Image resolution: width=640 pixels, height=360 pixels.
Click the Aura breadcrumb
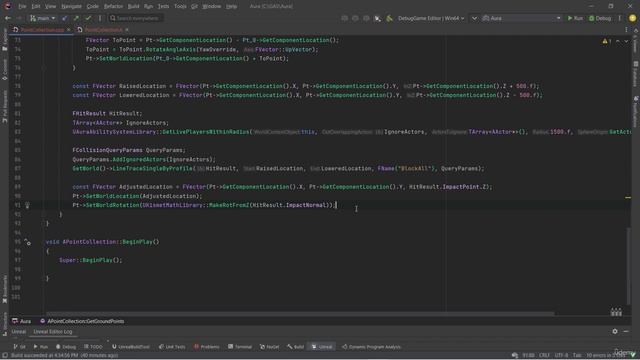coord(22,321)
